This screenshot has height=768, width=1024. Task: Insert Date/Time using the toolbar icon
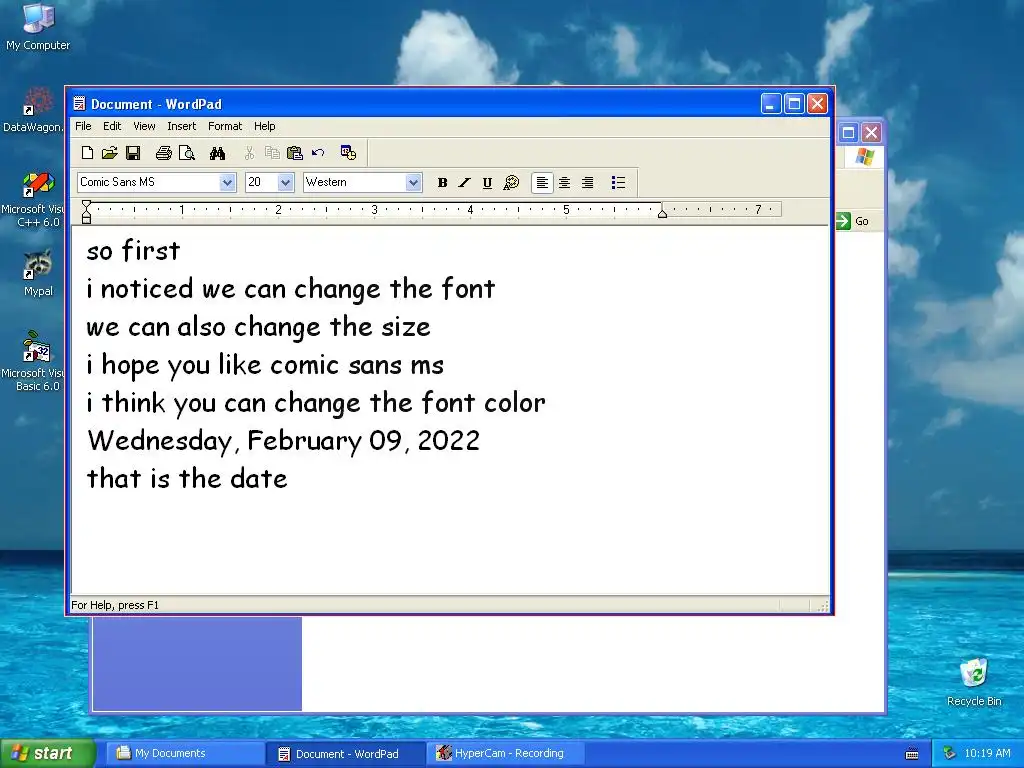point(348,153)
